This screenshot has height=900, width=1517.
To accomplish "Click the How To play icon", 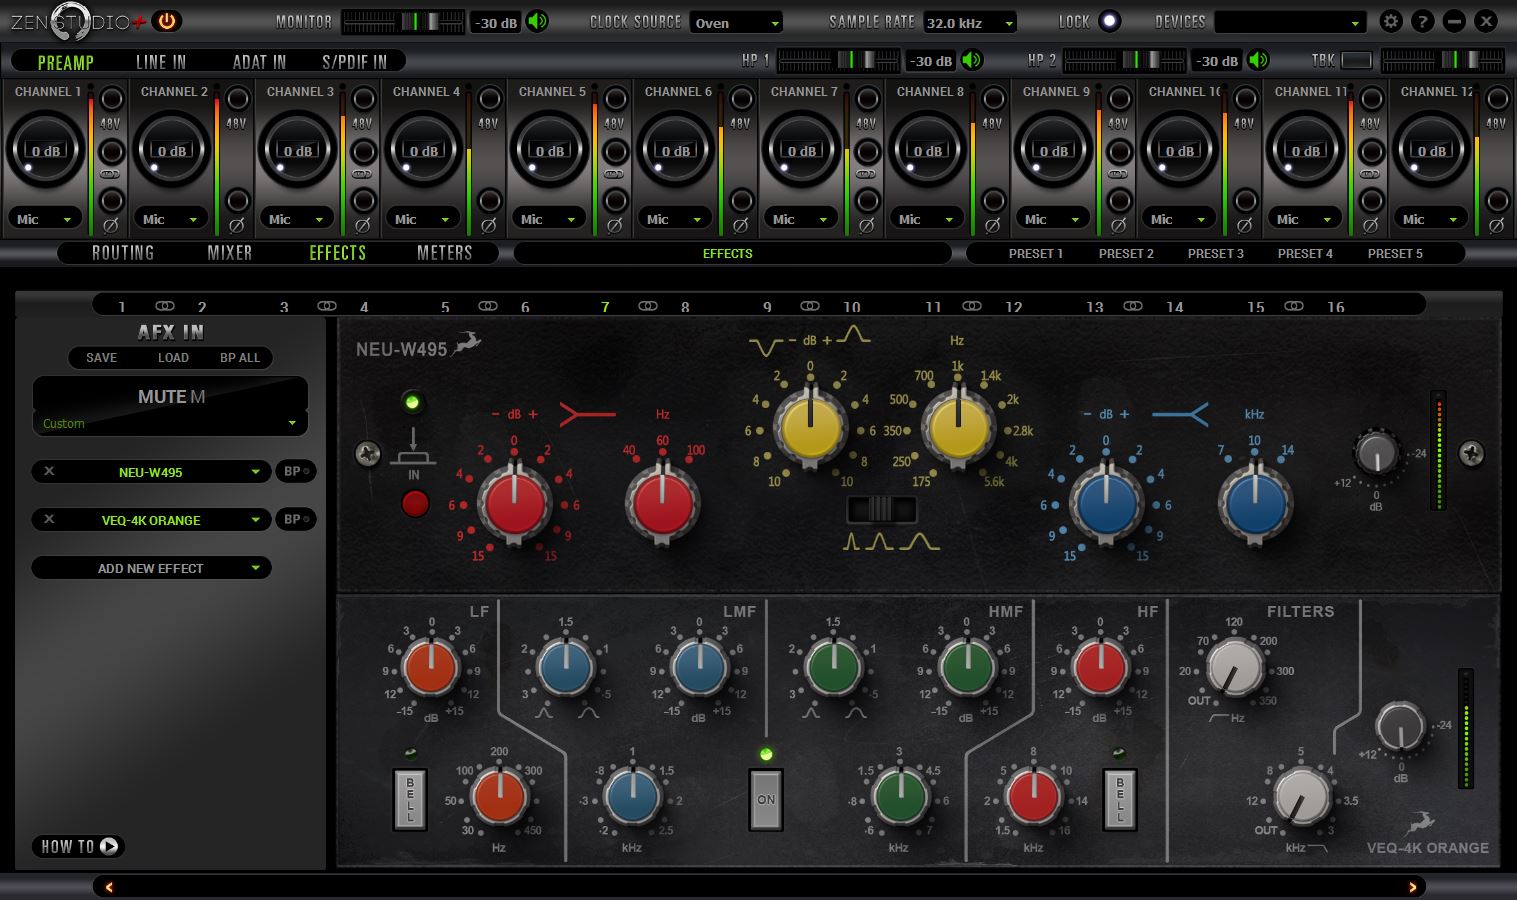I will [x=109, y=846].
